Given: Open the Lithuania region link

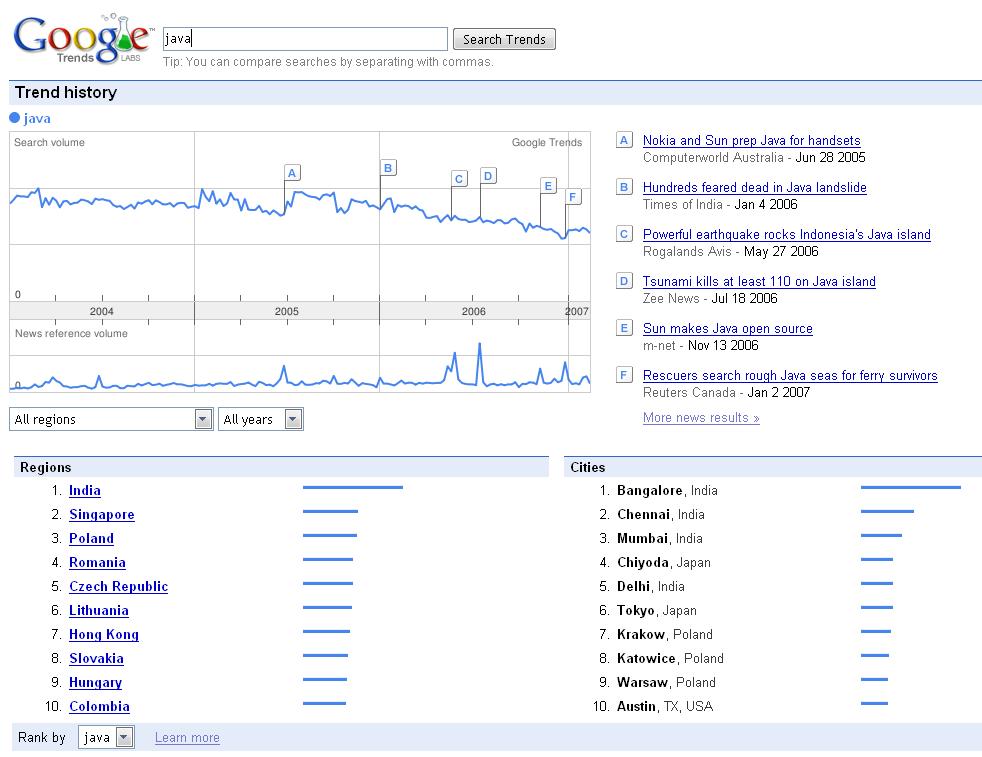Looking at the screenshot, I should [x=99, y=610].
